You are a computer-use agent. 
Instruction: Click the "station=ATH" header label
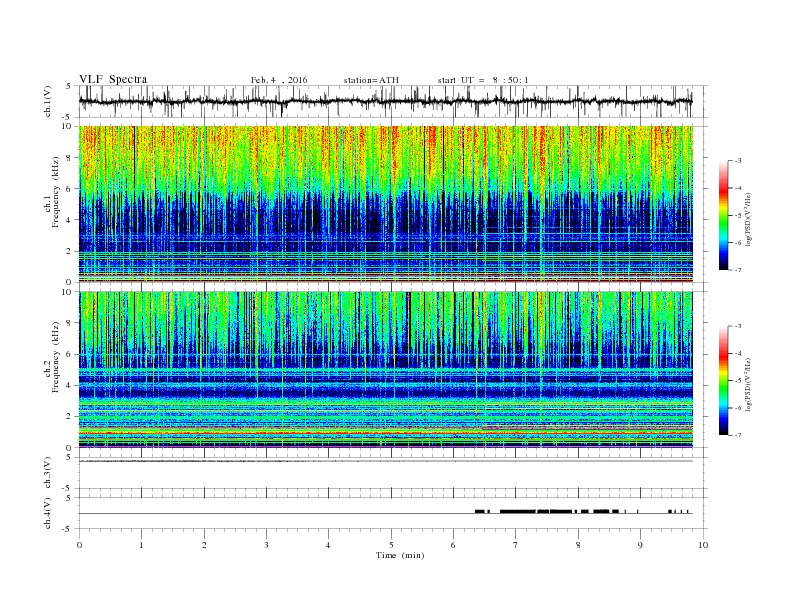371,80
